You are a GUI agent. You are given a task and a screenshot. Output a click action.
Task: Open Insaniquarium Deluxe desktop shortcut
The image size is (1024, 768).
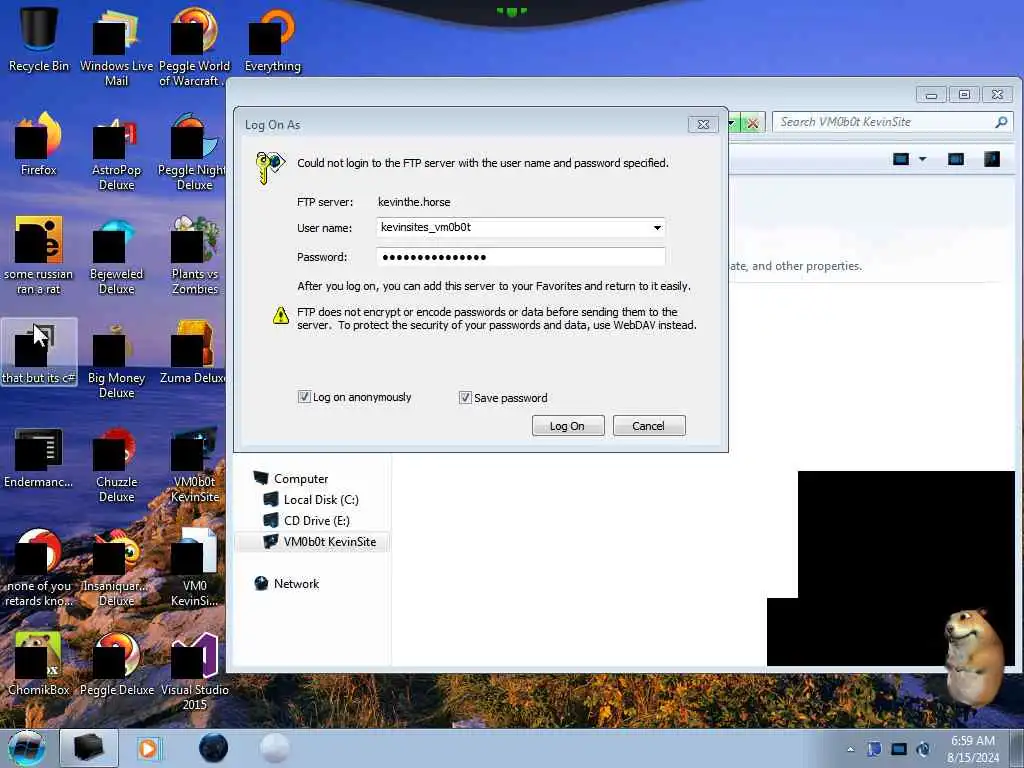[116, 568]
